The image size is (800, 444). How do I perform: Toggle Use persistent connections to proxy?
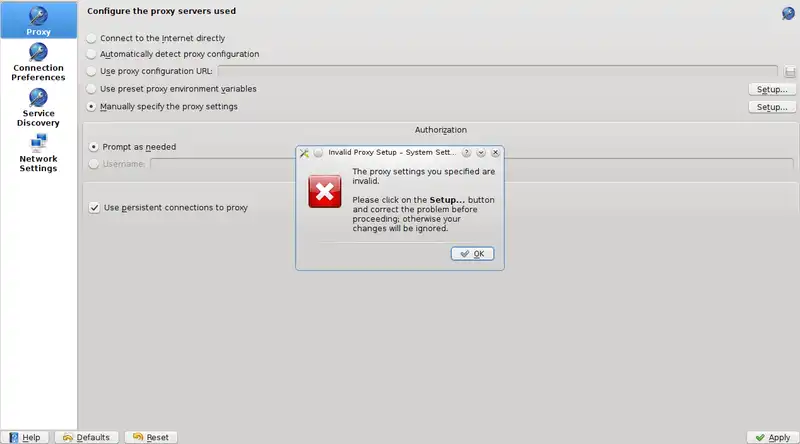pos(168,208)
